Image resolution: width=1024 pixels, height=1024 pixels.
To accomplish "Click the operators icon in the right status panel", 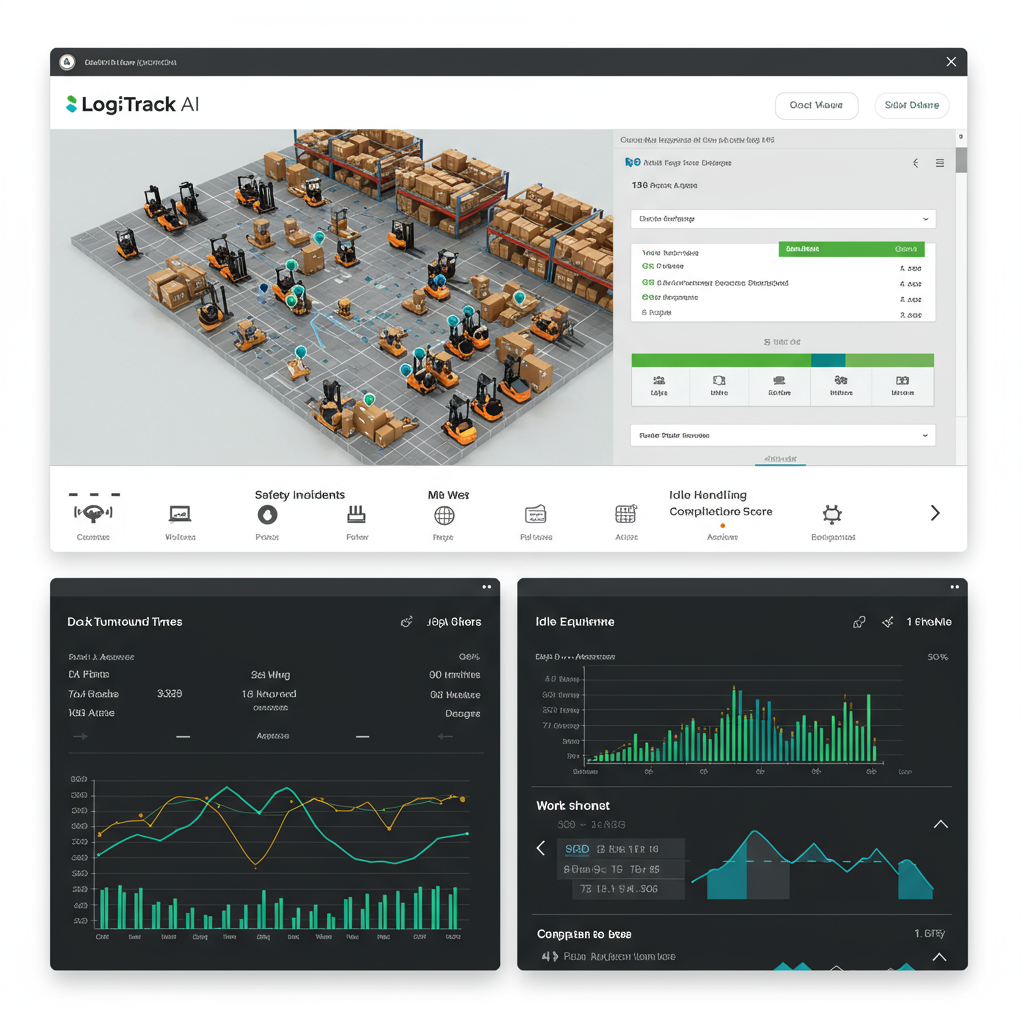I will point(660,386).
